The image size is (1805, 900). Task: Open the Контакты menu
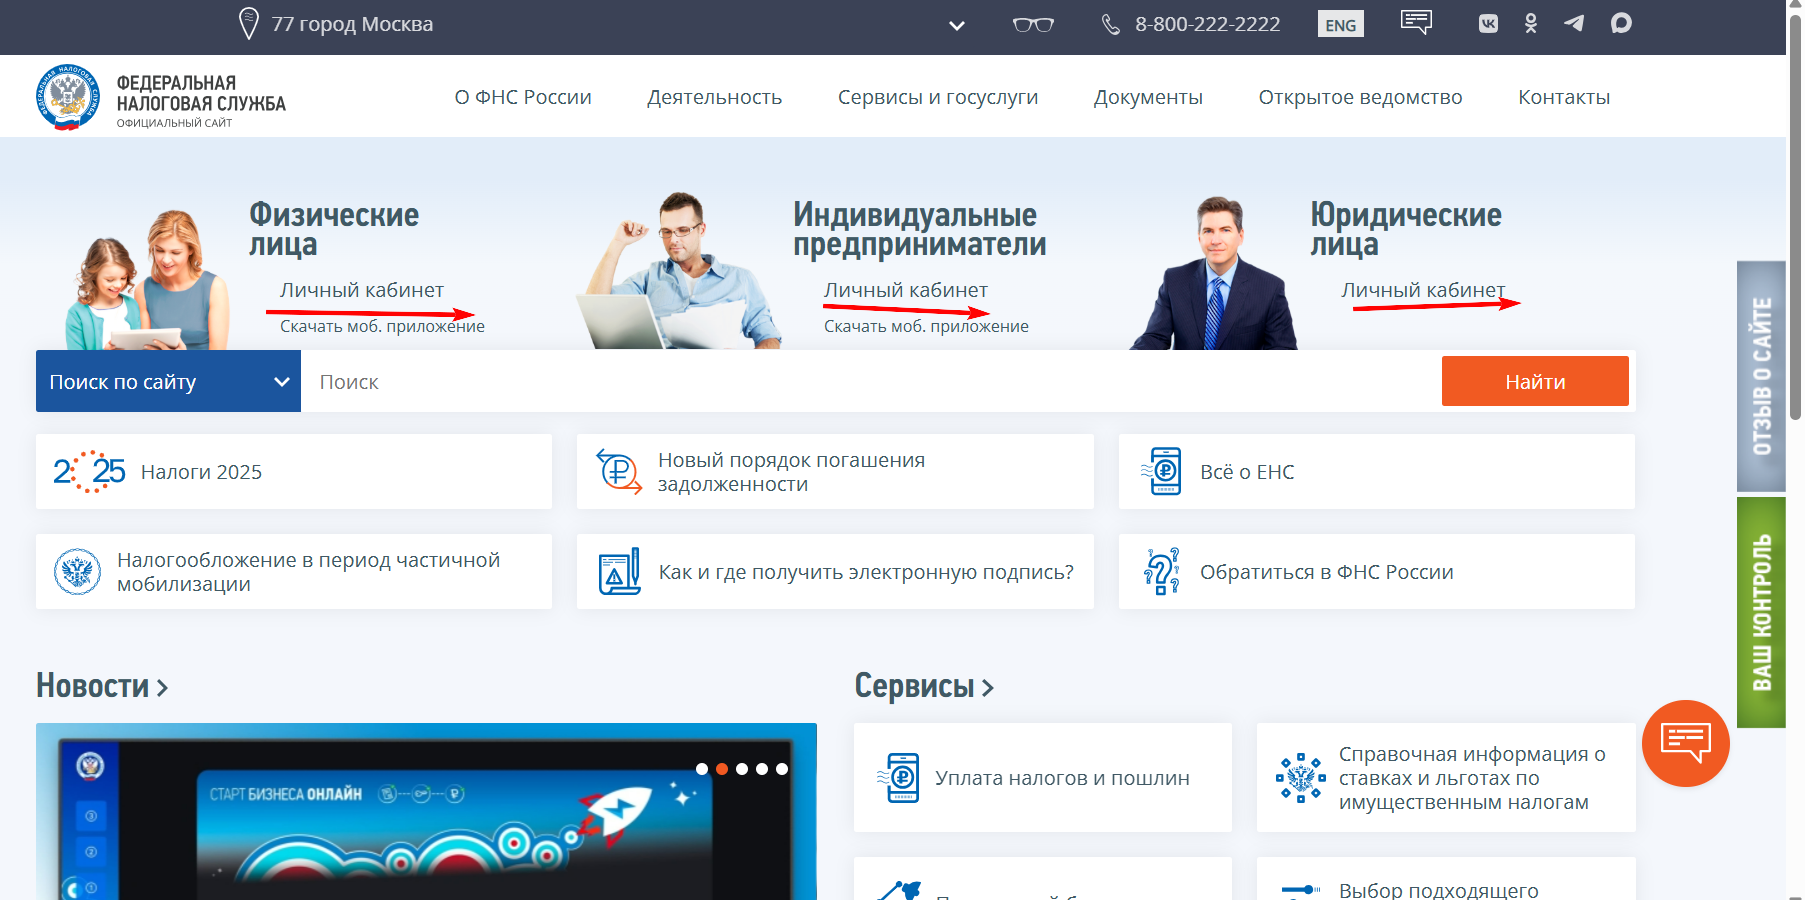click(x=1564, y=97)
